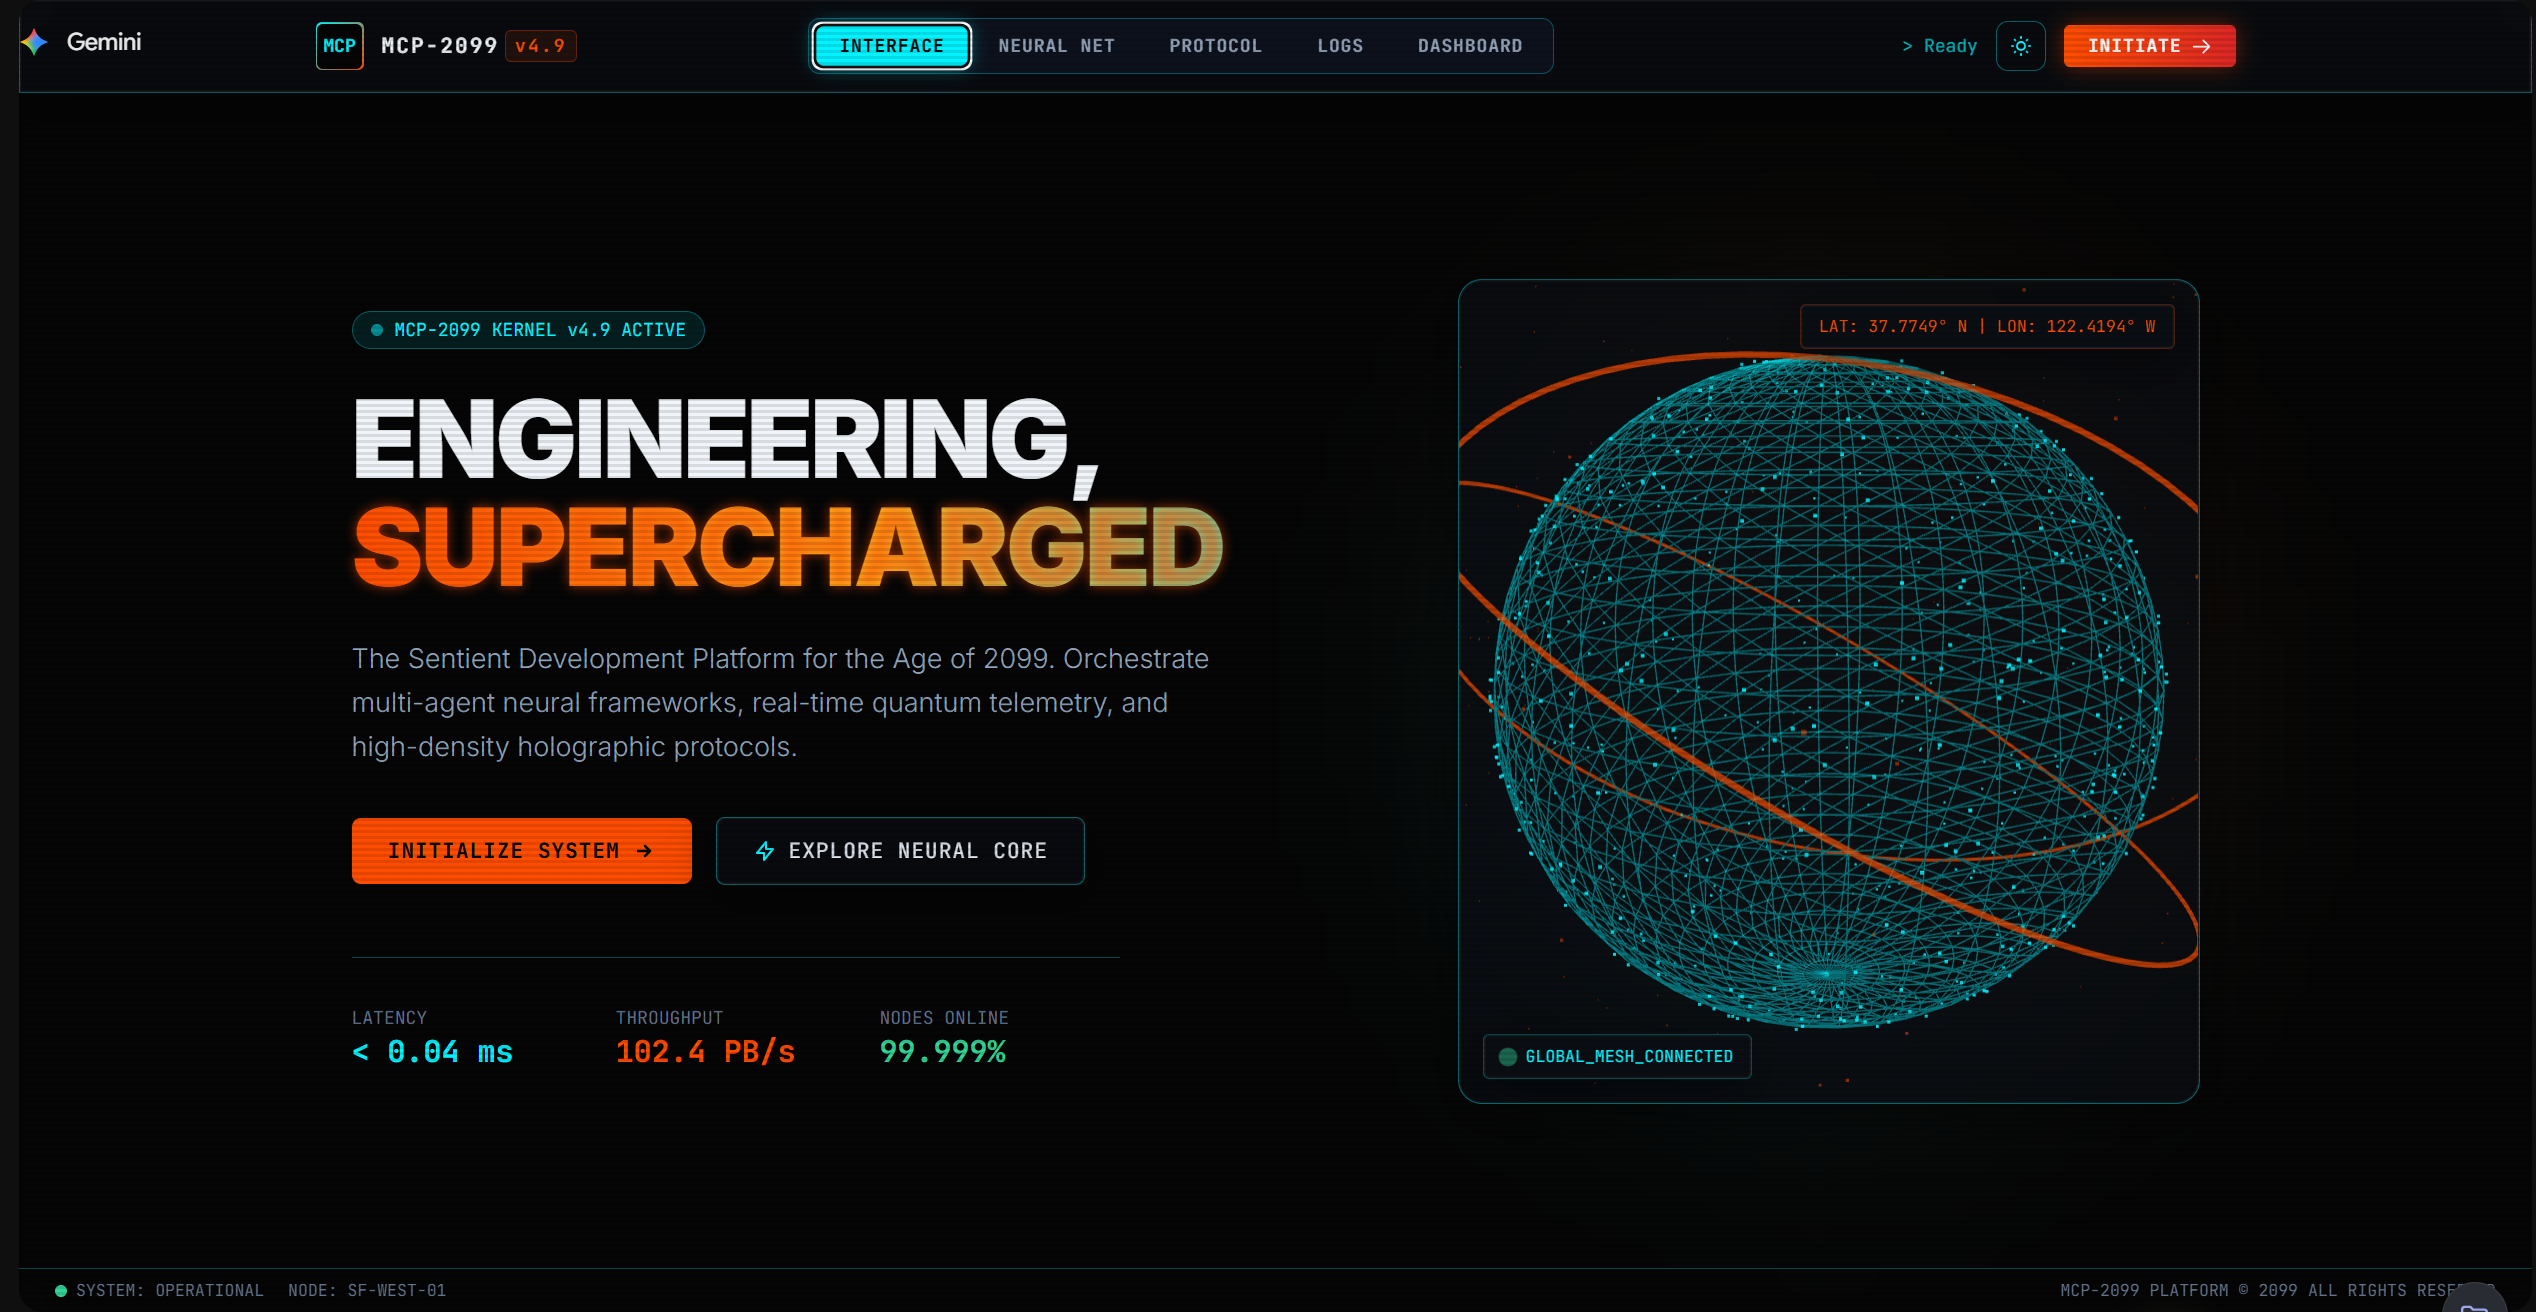Click the green SYSTEM status dot in footer

pyautogui.click(x=61, y=1291)
